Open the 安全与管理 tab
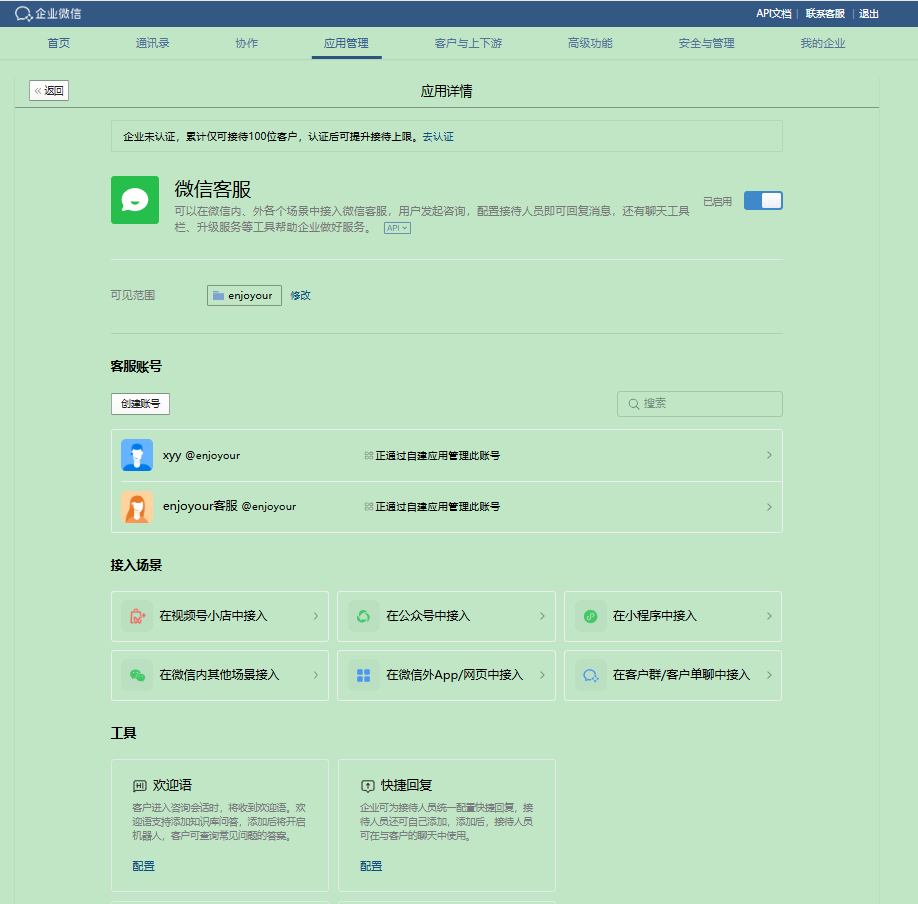 tap(706, 43)
